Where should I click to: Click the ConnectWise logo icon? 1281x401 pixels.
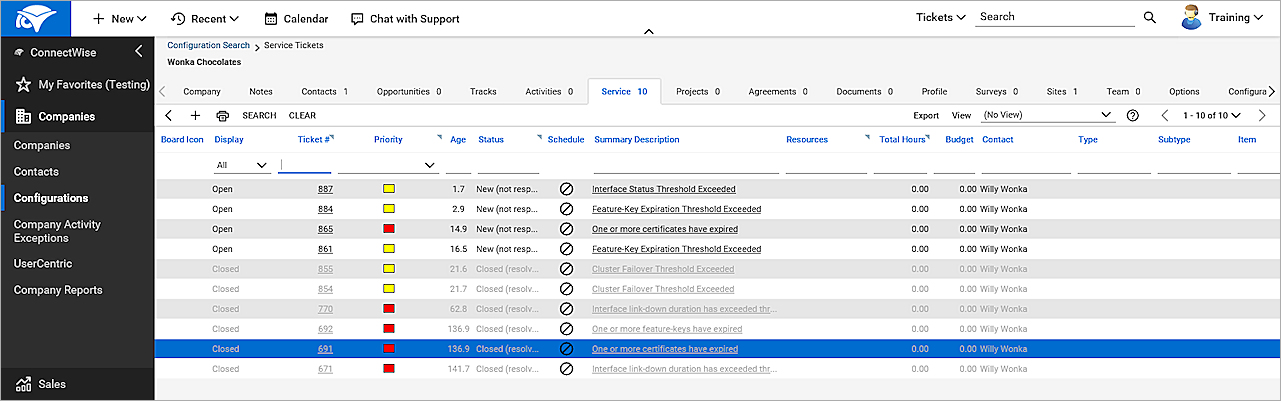tap(35, 18)
